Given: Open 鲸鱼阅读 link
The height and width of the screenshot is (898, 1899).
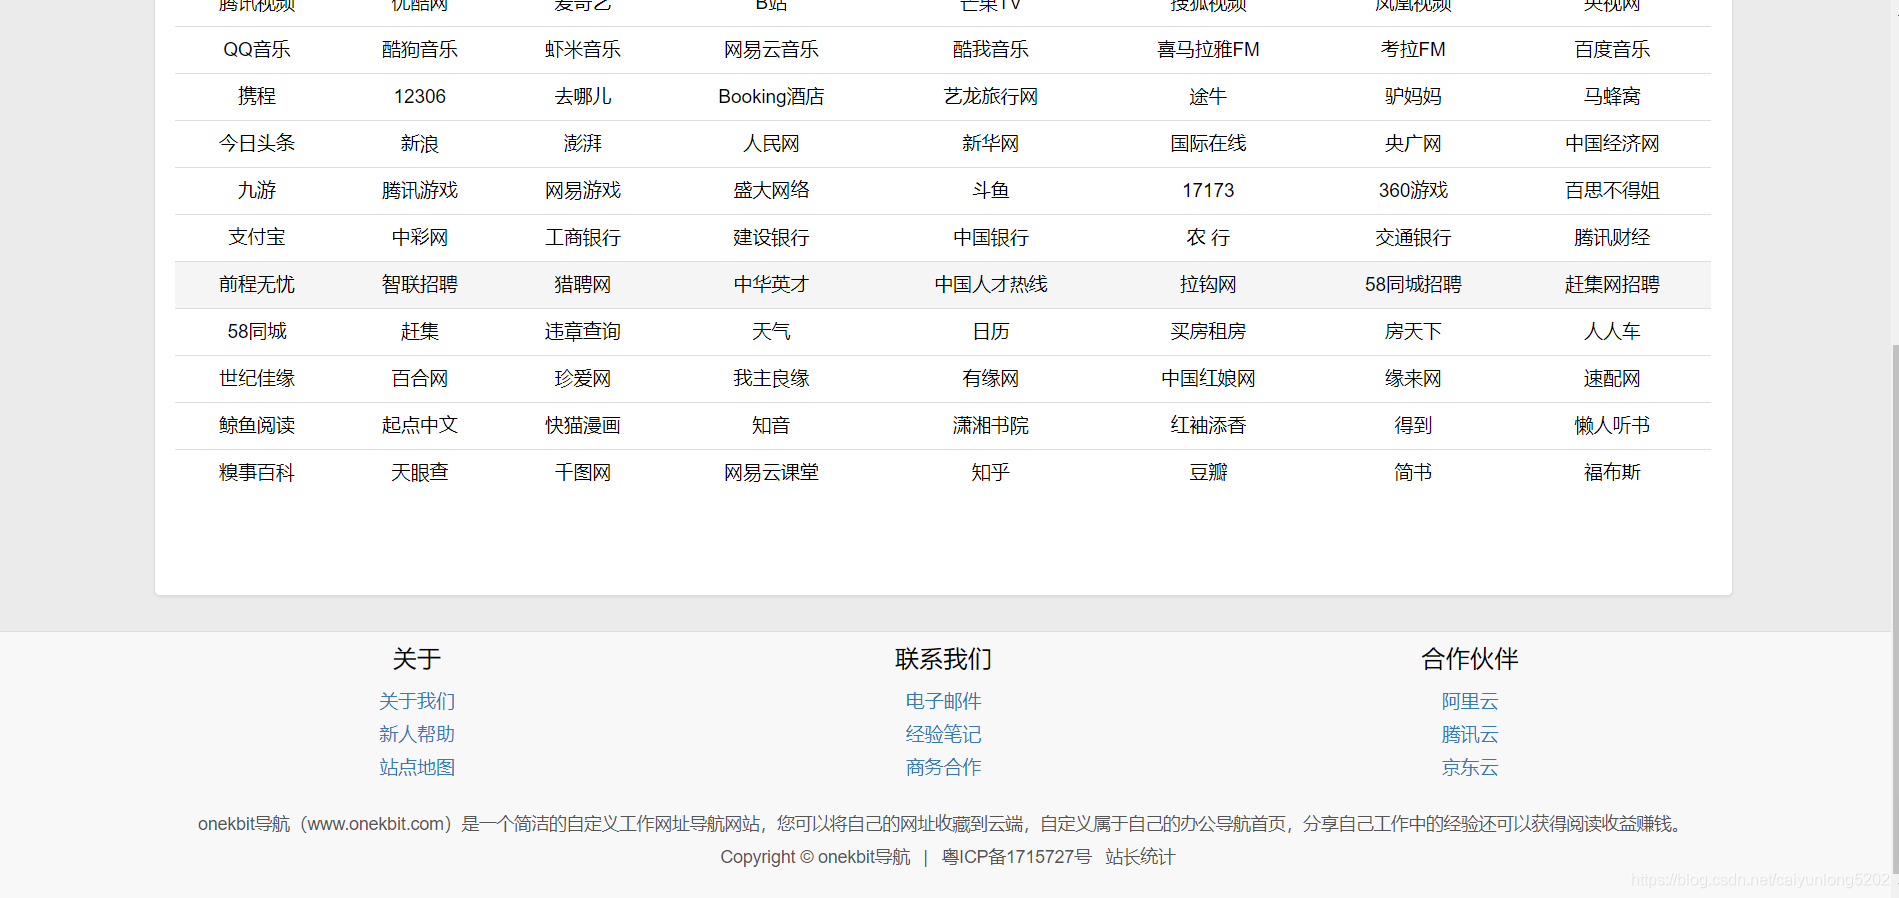Looking at the screenshot, I should coord(257,426).
